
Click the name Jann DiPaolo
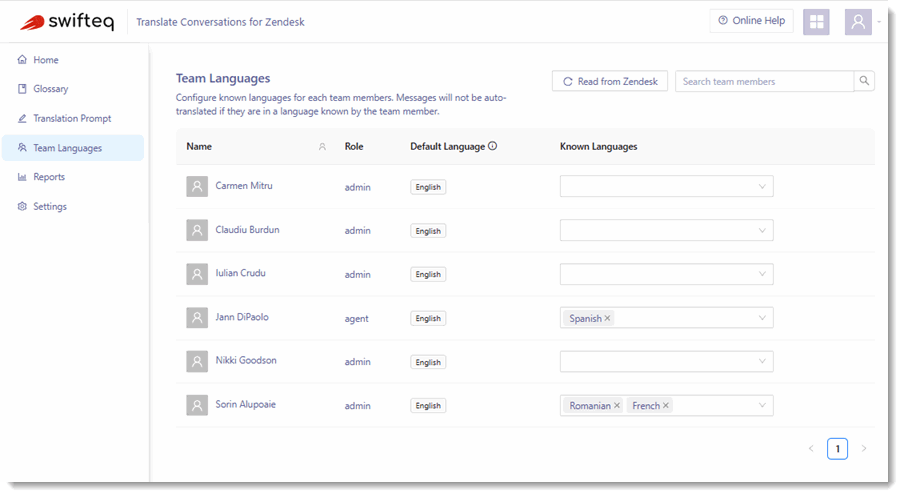242,317
